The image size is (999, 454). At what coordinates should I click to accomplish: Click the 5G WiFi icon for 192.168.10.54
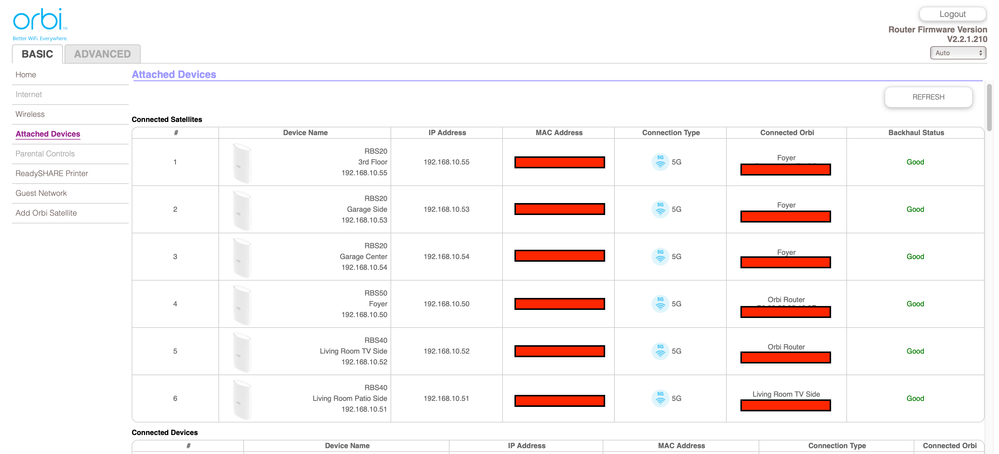[660, 257]
